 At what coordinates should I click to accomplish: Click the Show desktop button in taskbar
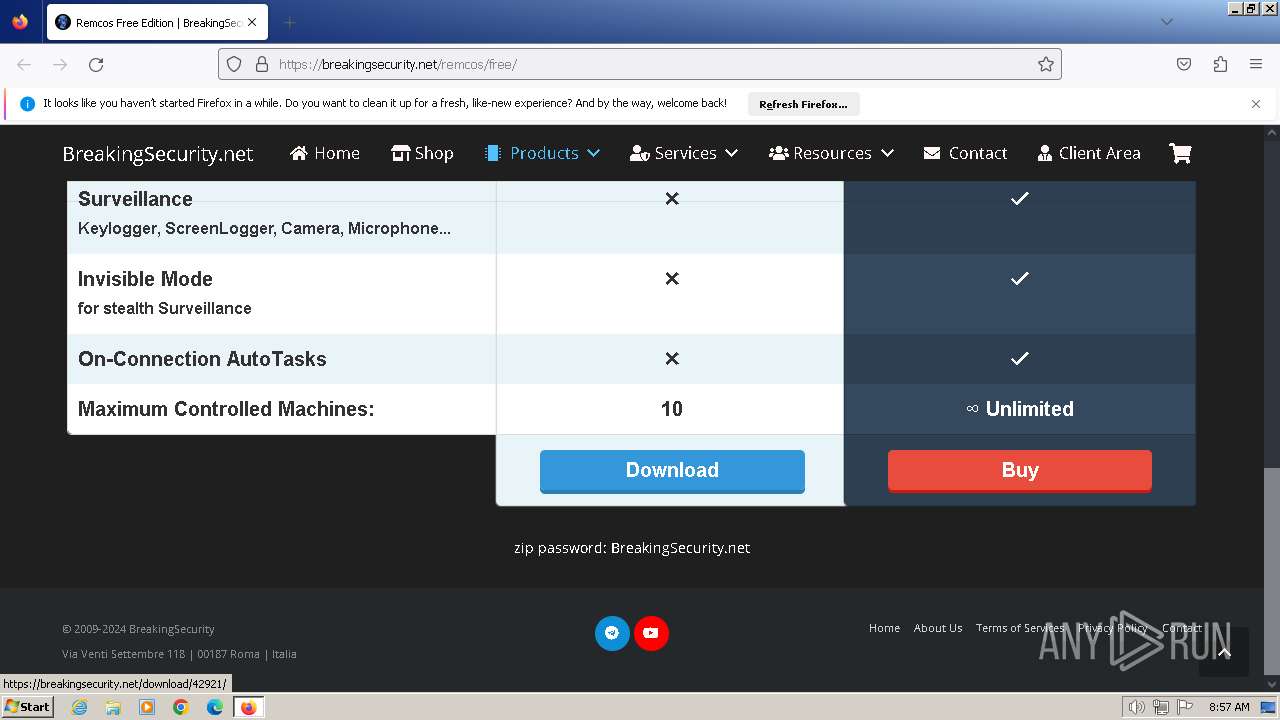[1268, 707]
